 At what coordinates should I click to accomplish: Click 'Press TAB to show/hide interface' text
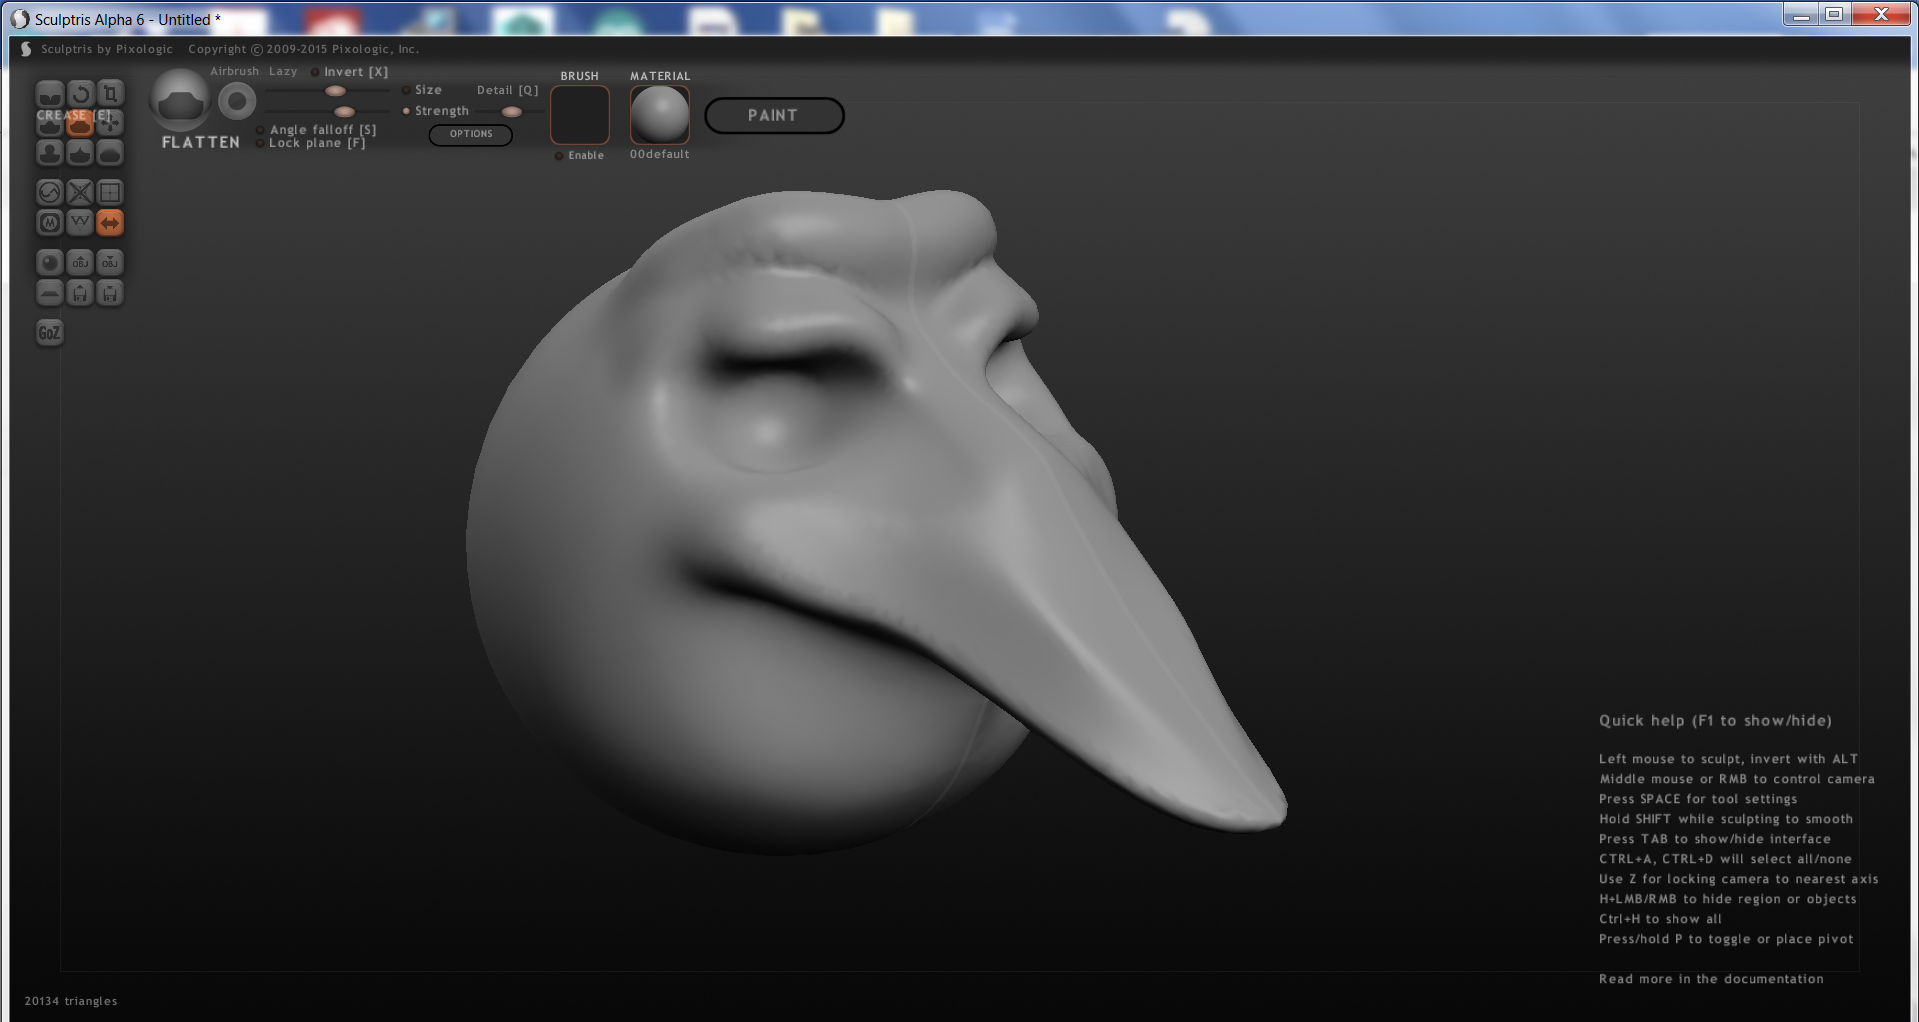(1715, 839)
